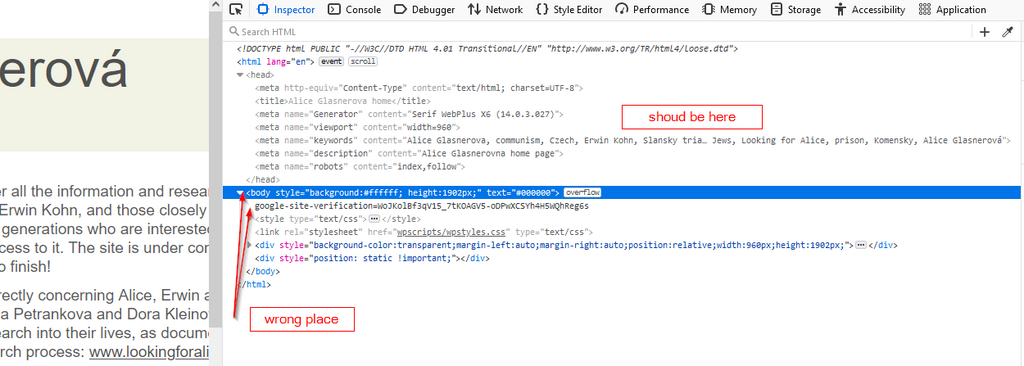The width and height of the screenshot is (1024, 366).
Task: Select the title Alice Glasnerova home row
Action: click(342, 101)
